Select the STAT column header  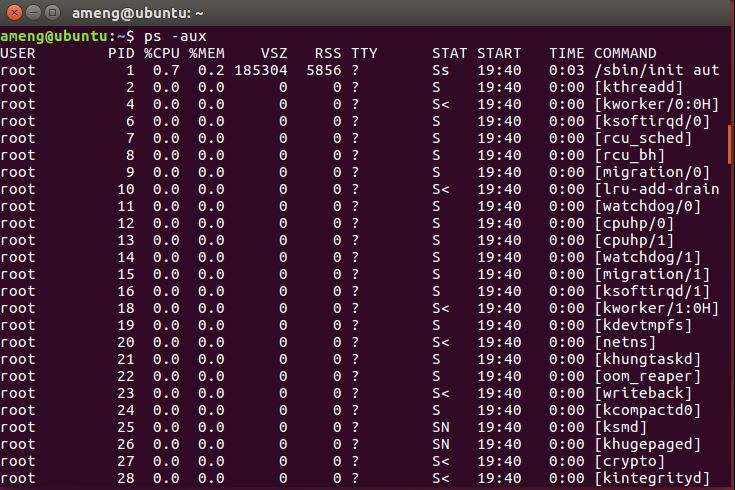coord(450,53)
